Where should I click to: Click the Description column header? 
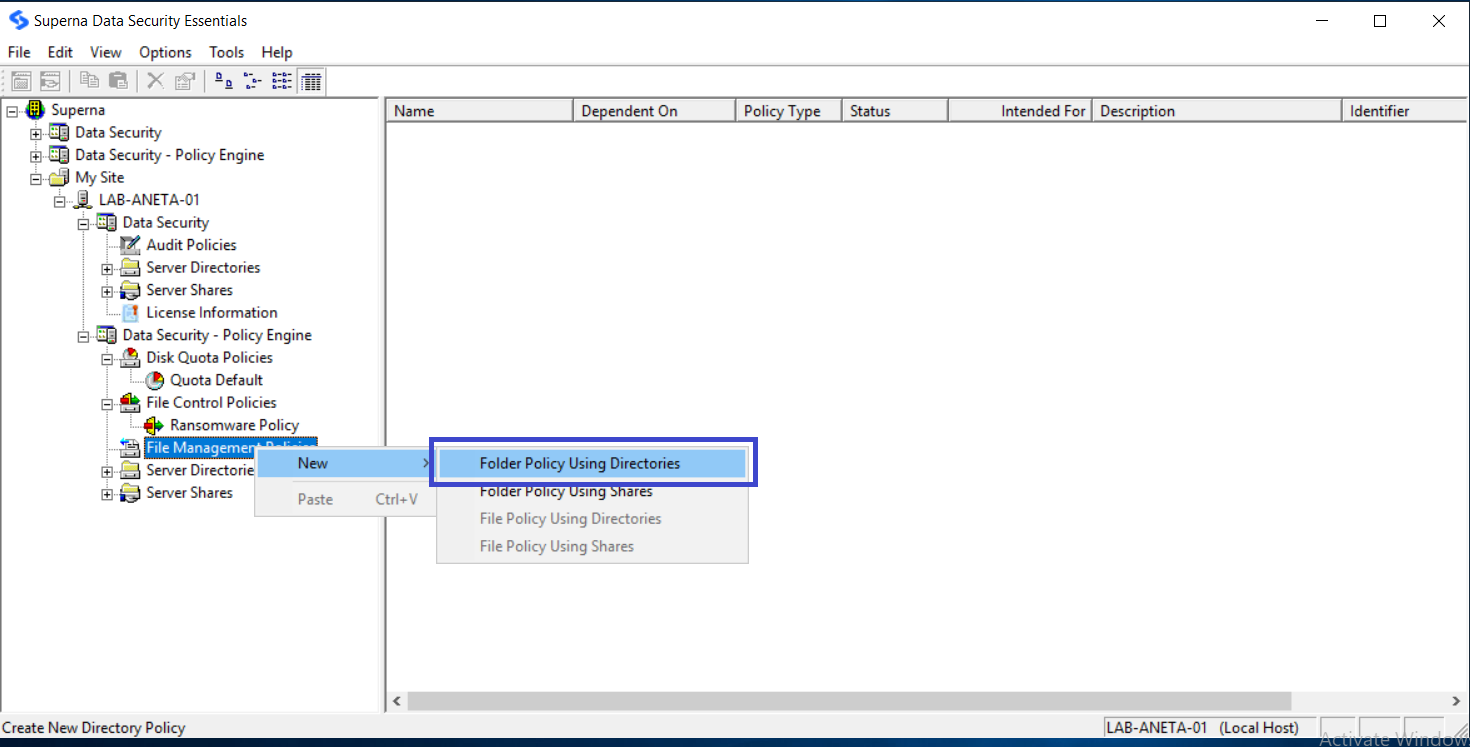point(1217,111)
